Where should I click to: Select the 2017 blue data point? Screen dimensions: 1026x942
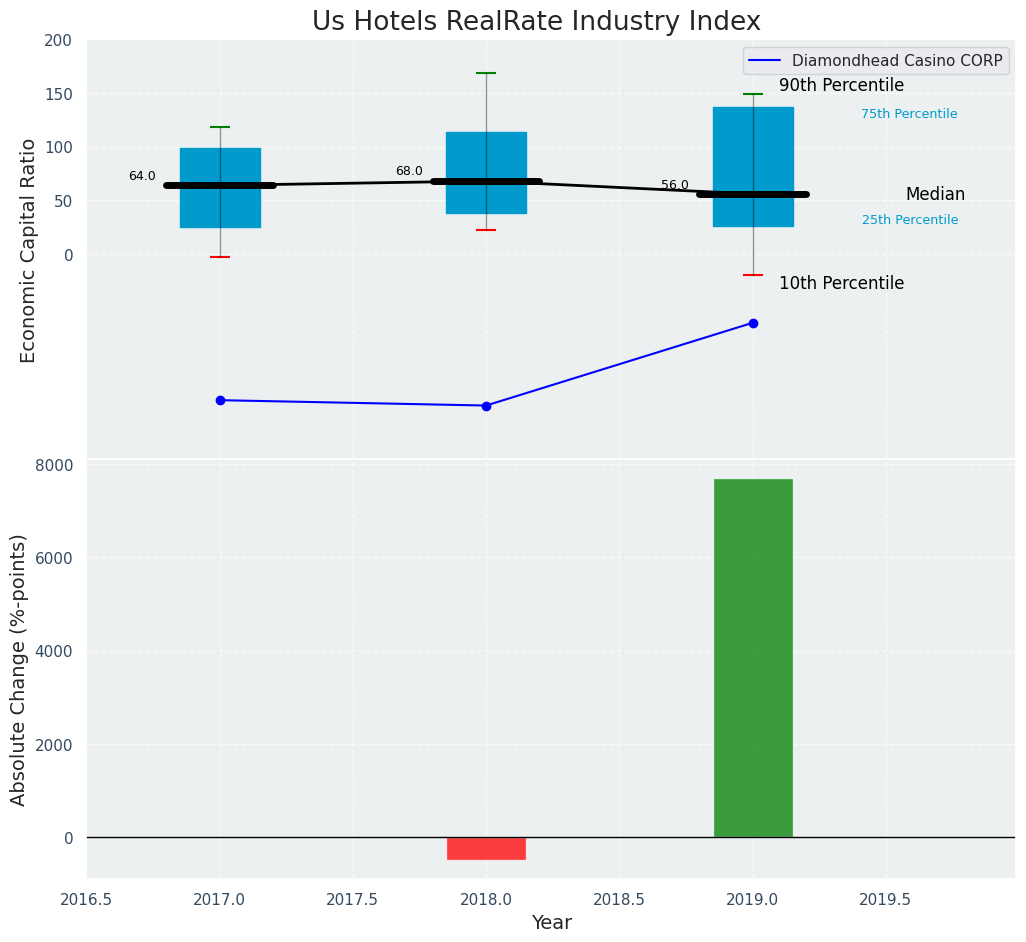coord(220,400)
